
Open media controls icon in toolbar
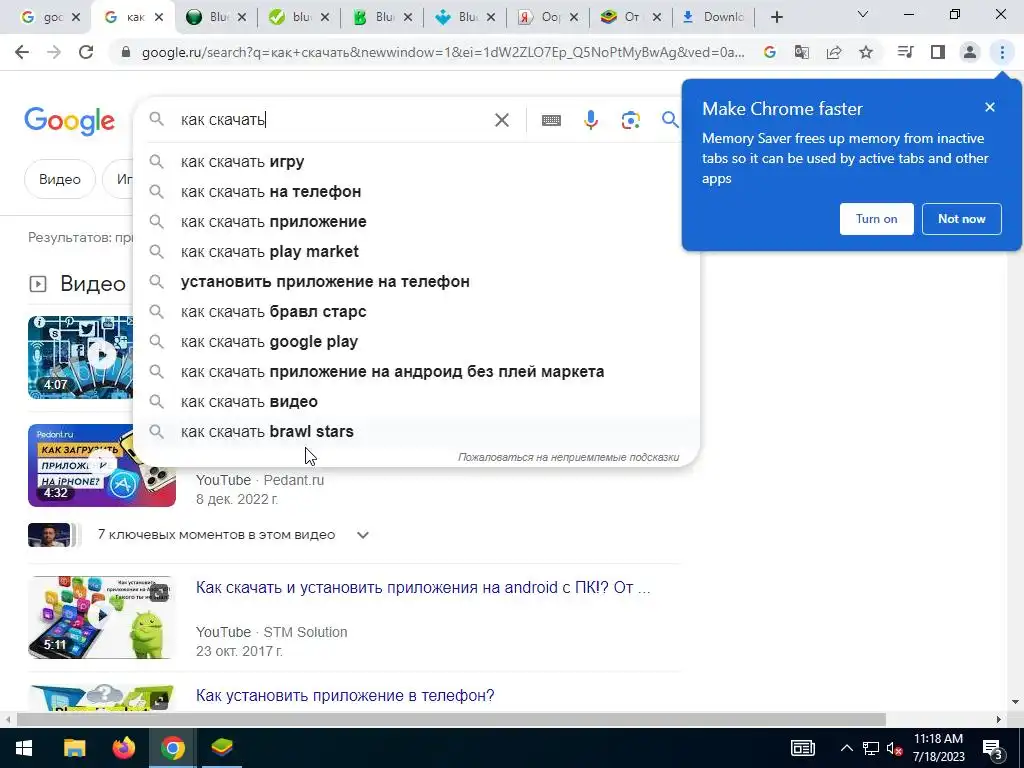(905, 52)
